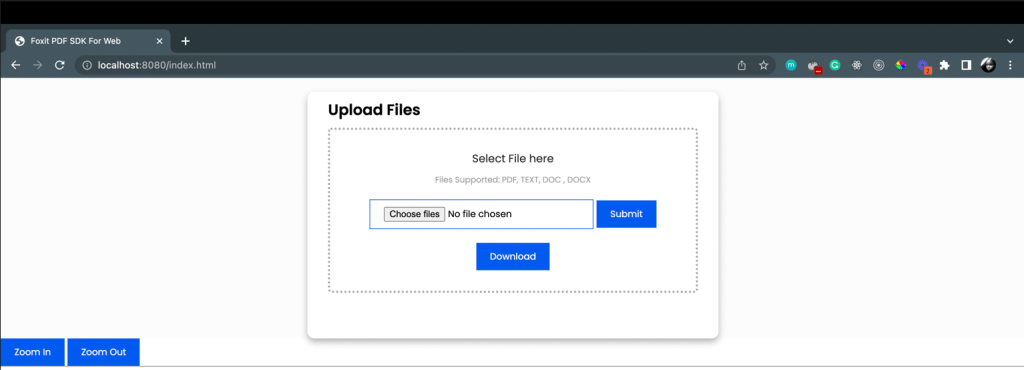This screenshot has height=370, width=1024.
Task: Bookmark this page with the star icon
Action: [763, 65]
